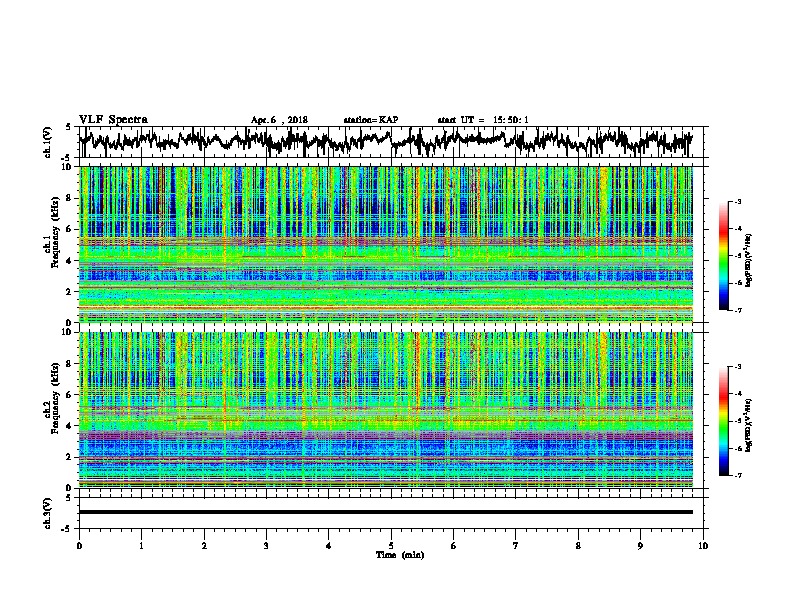Click the 'ch.1(V)' waveform axis label
The image size is (792, 612).
point(48,142)
